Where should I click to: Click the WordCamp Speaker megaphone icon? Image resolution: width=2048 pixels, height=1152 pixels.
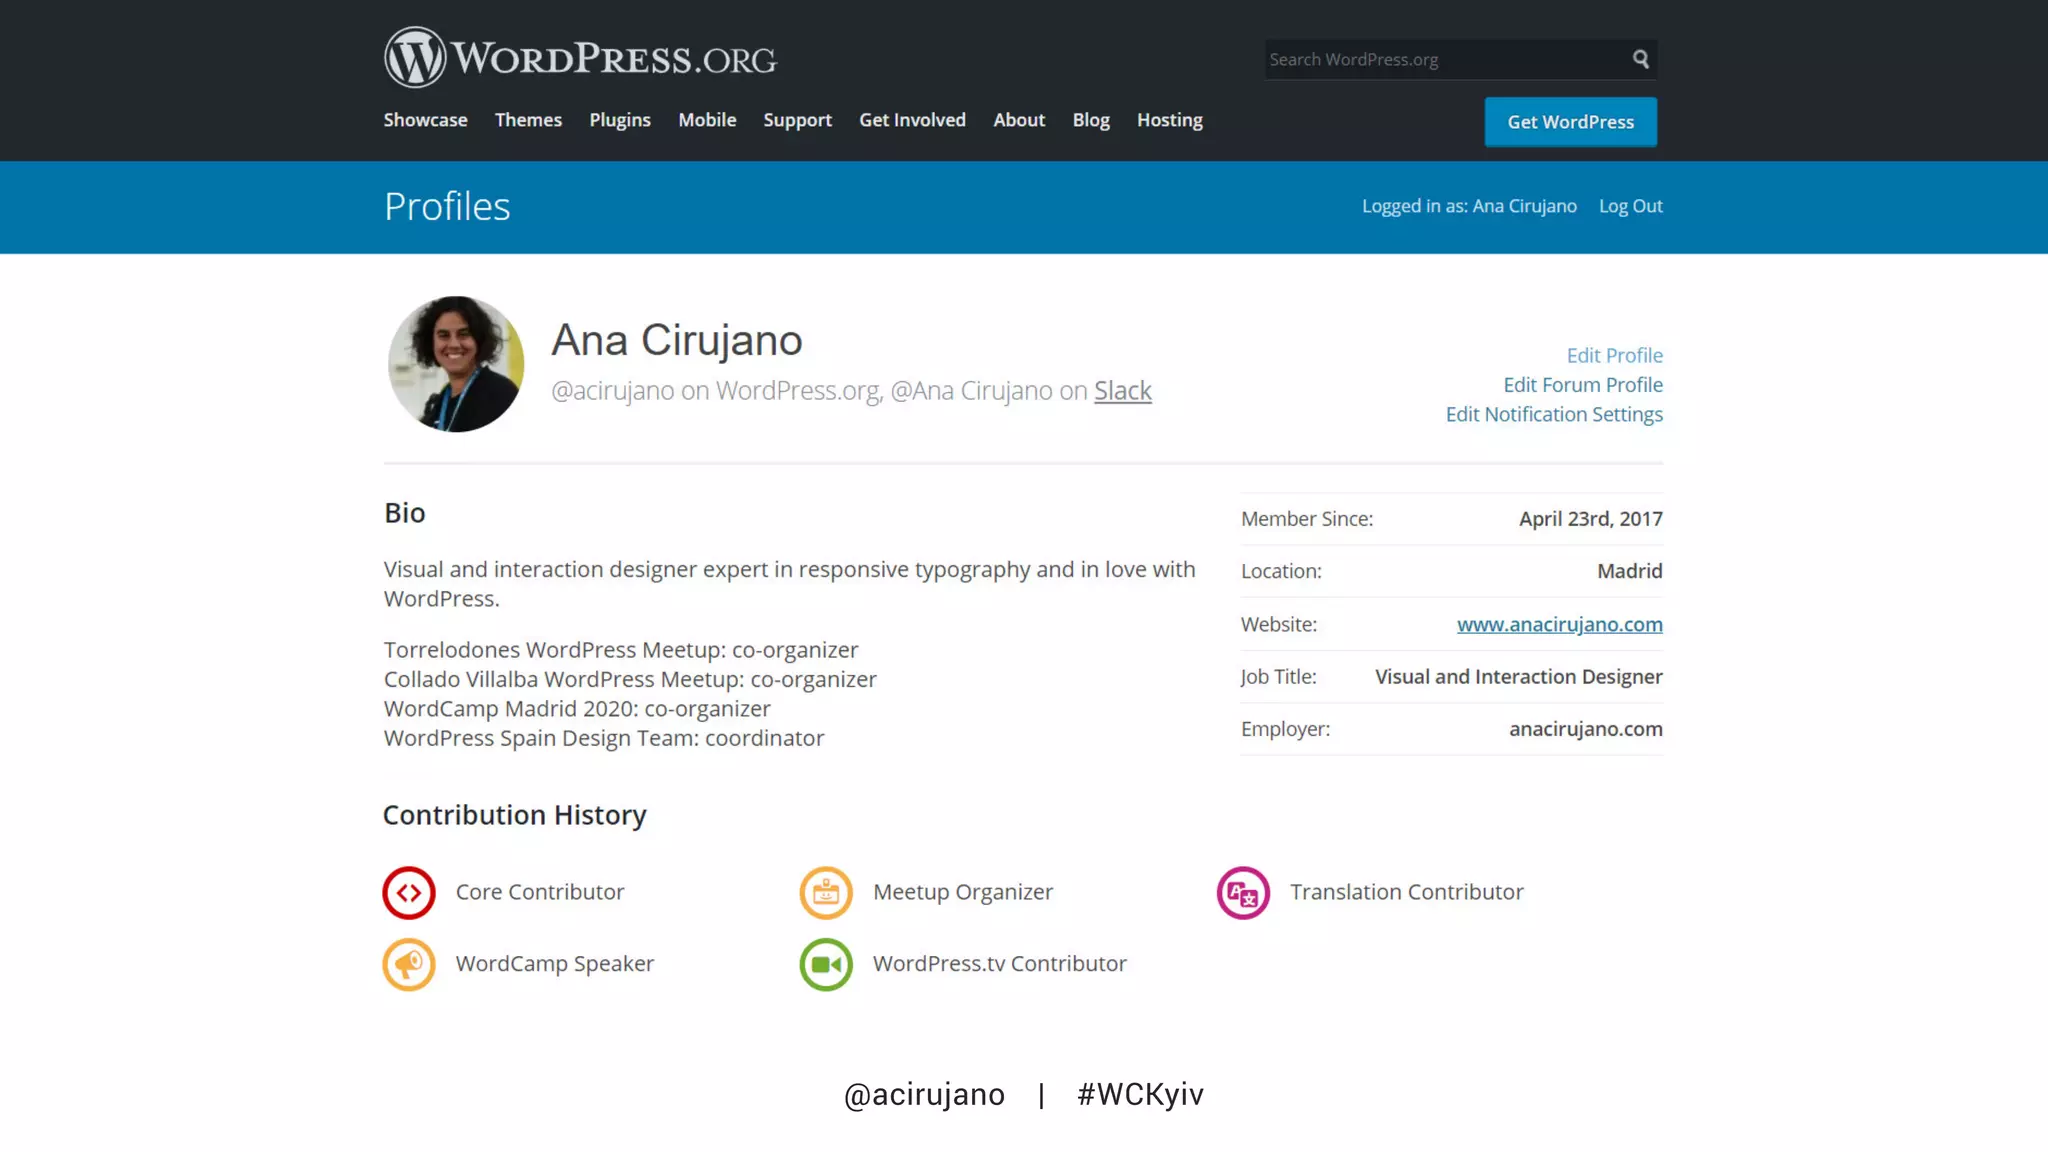click(409, 964)
